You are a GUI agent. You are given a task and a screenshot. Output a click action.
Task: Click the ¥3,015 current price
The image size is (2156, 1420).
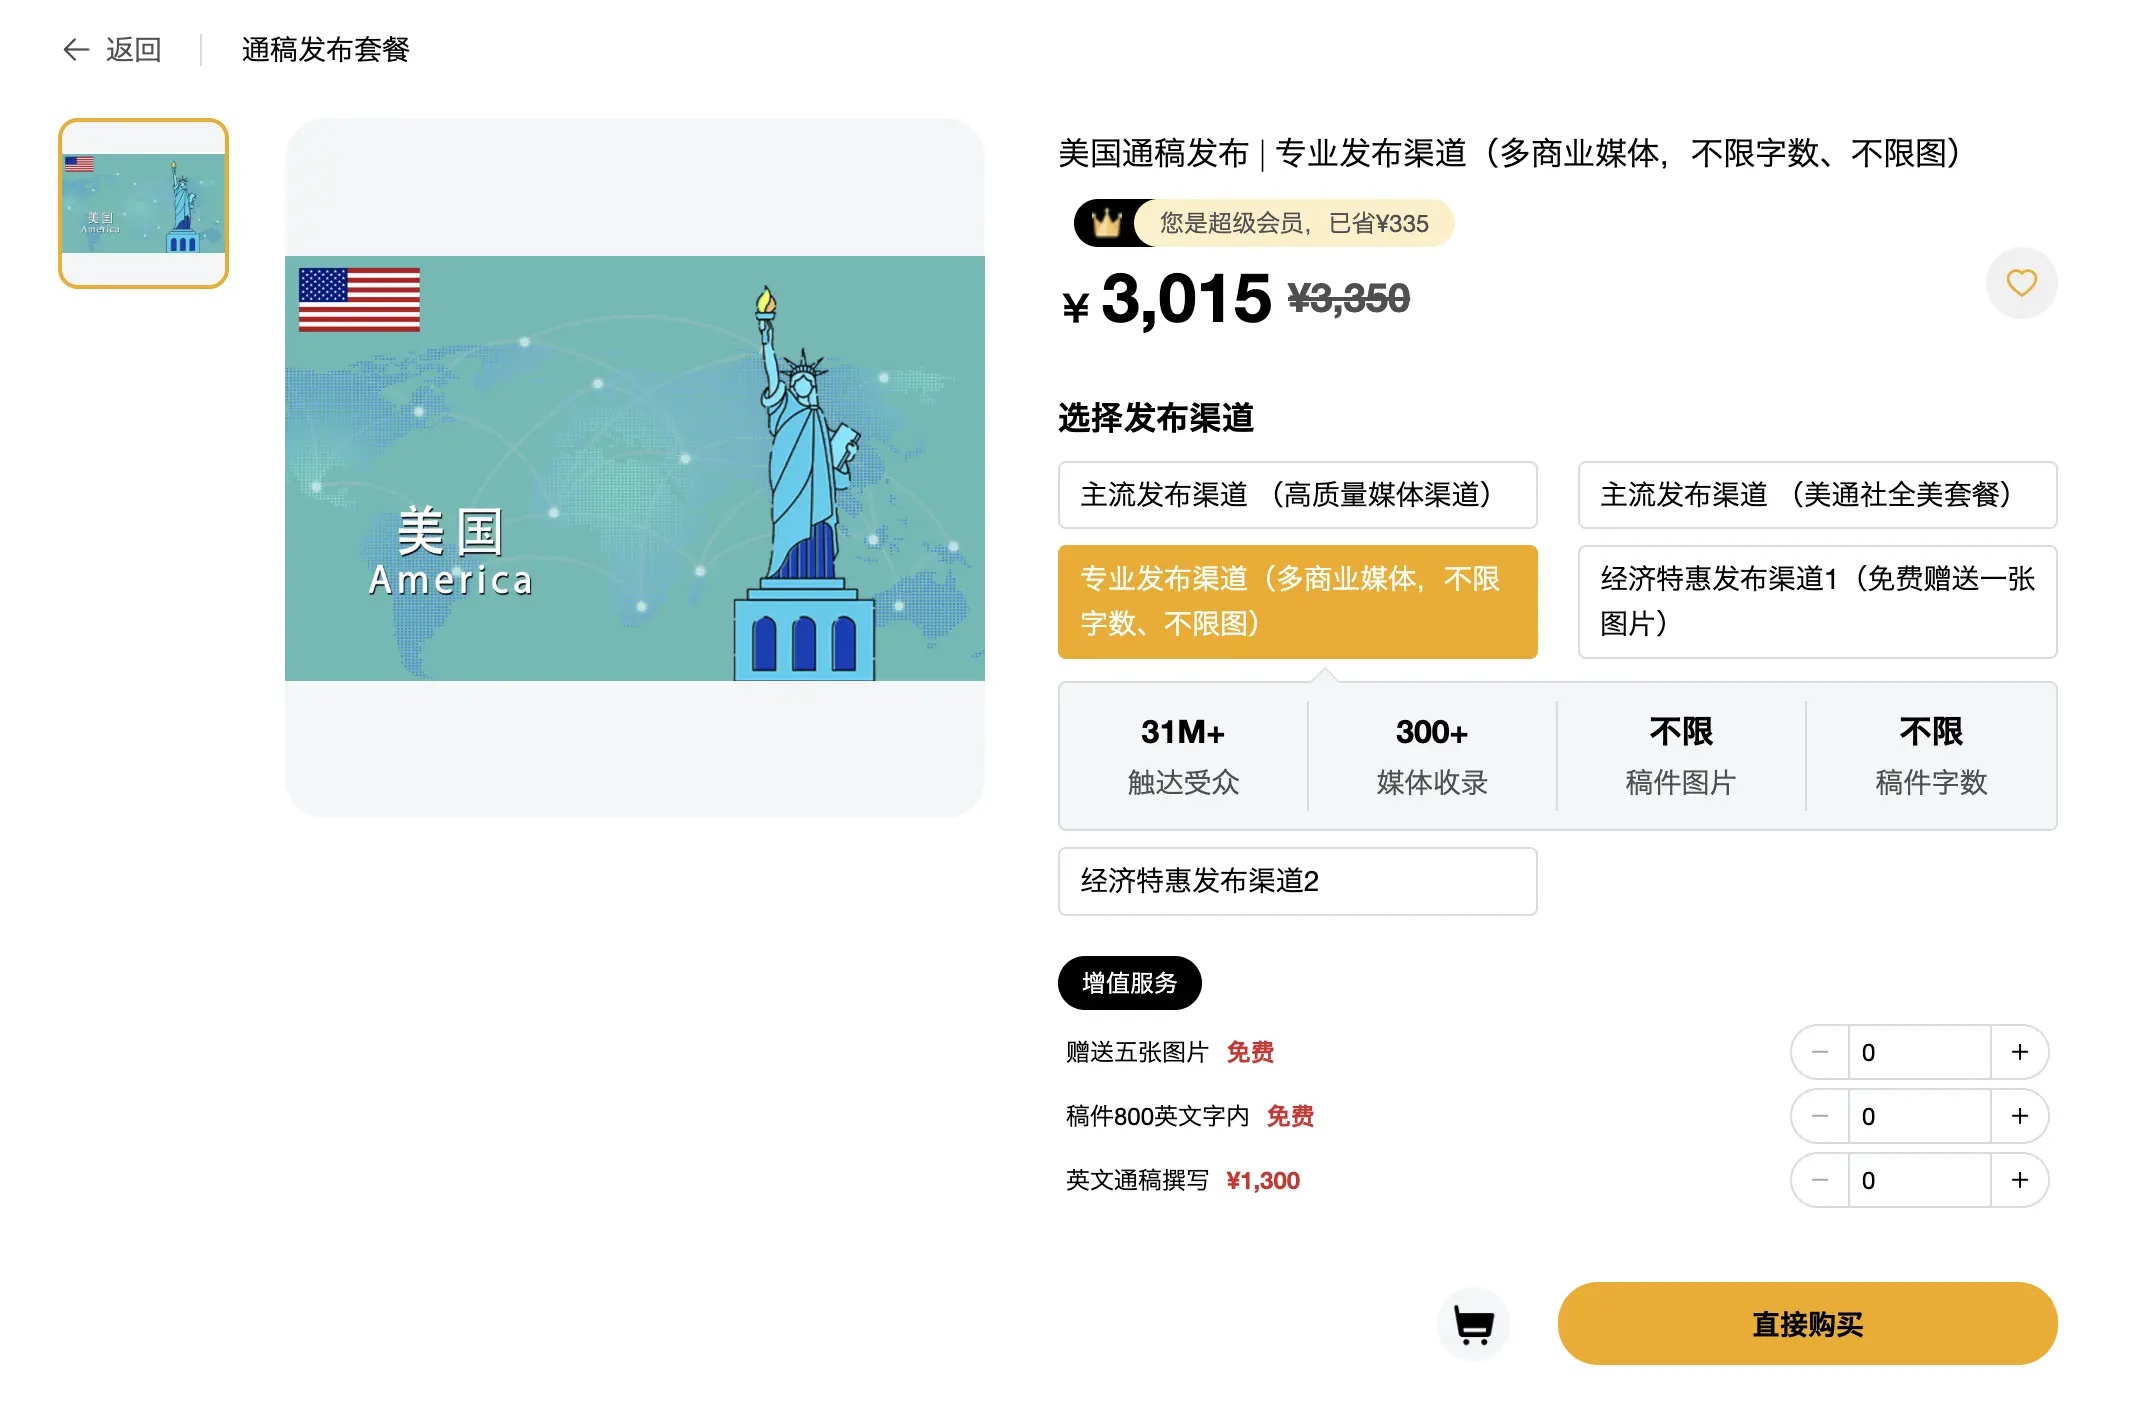coord(1166,299)
